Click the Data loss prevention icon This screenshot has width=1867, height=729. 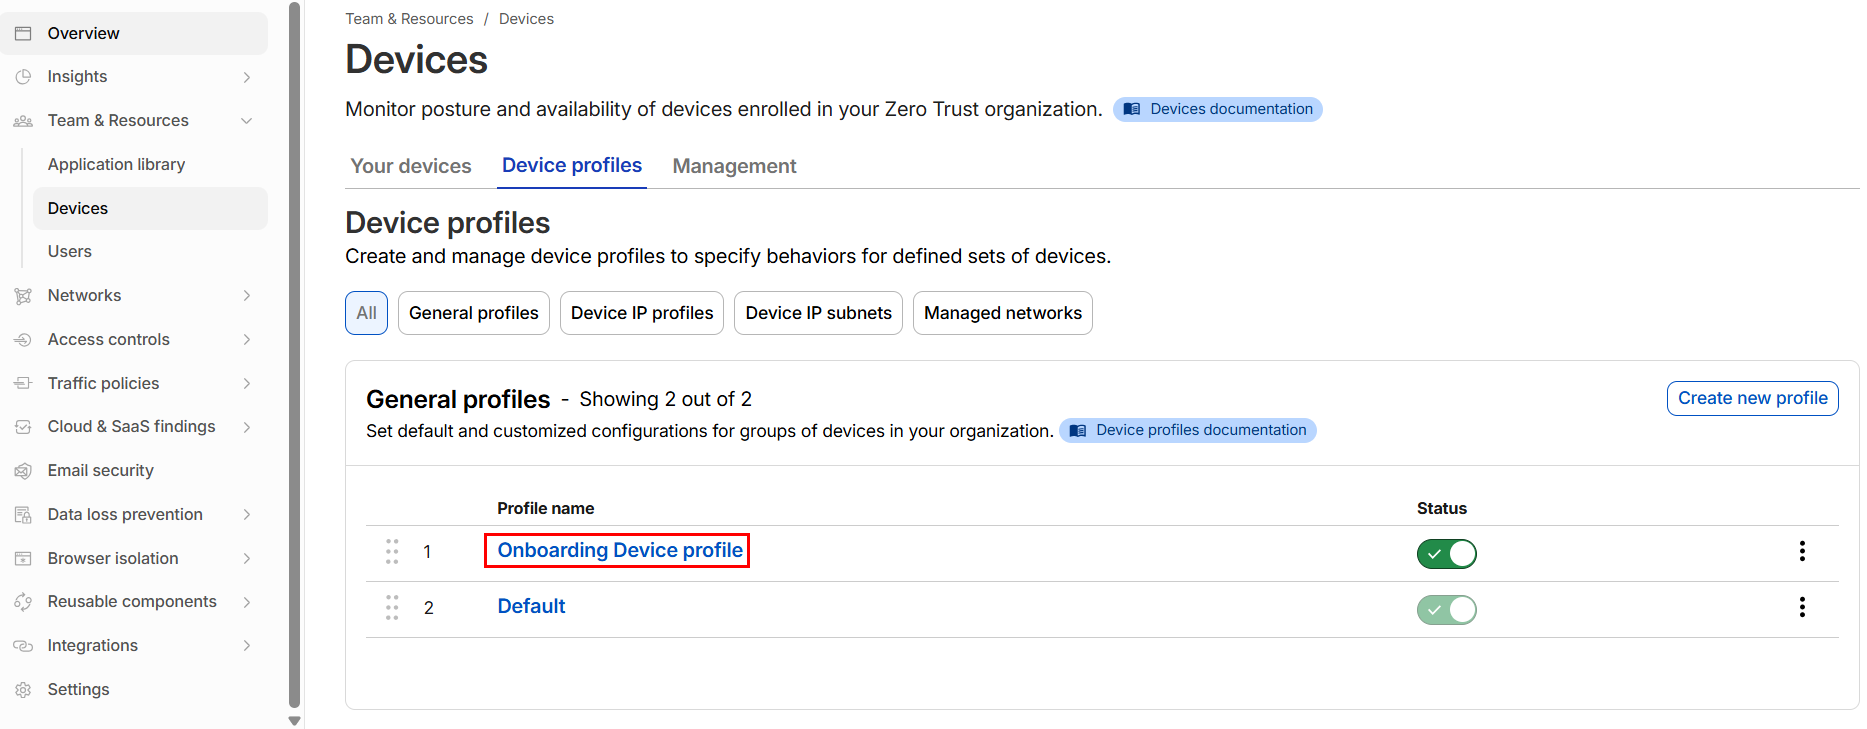[x=23, y=515]
